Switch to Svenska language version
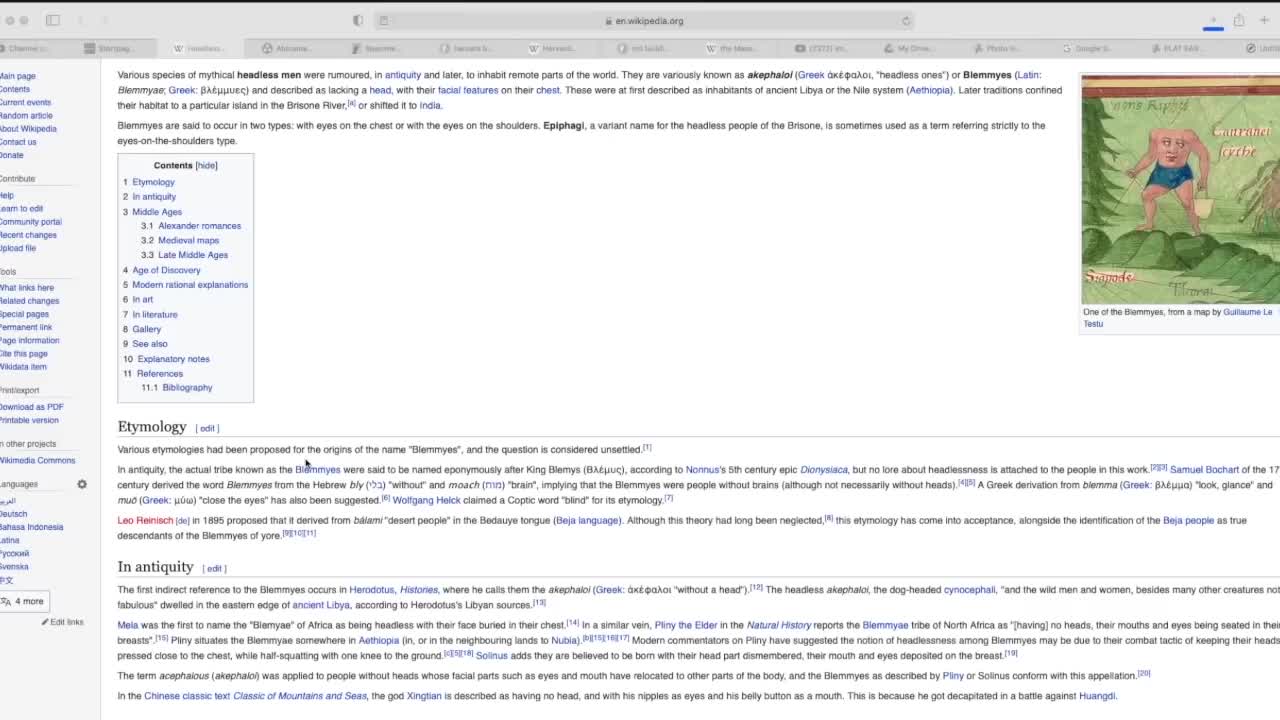Viewport: 1280px width, 720px height. point(14,567)
